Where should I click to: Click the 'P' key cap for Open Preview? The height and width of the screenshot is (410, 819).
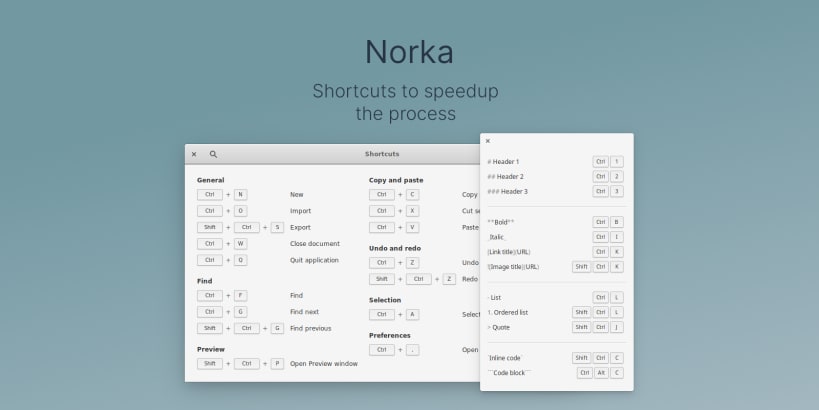click(x=277, y=364)
